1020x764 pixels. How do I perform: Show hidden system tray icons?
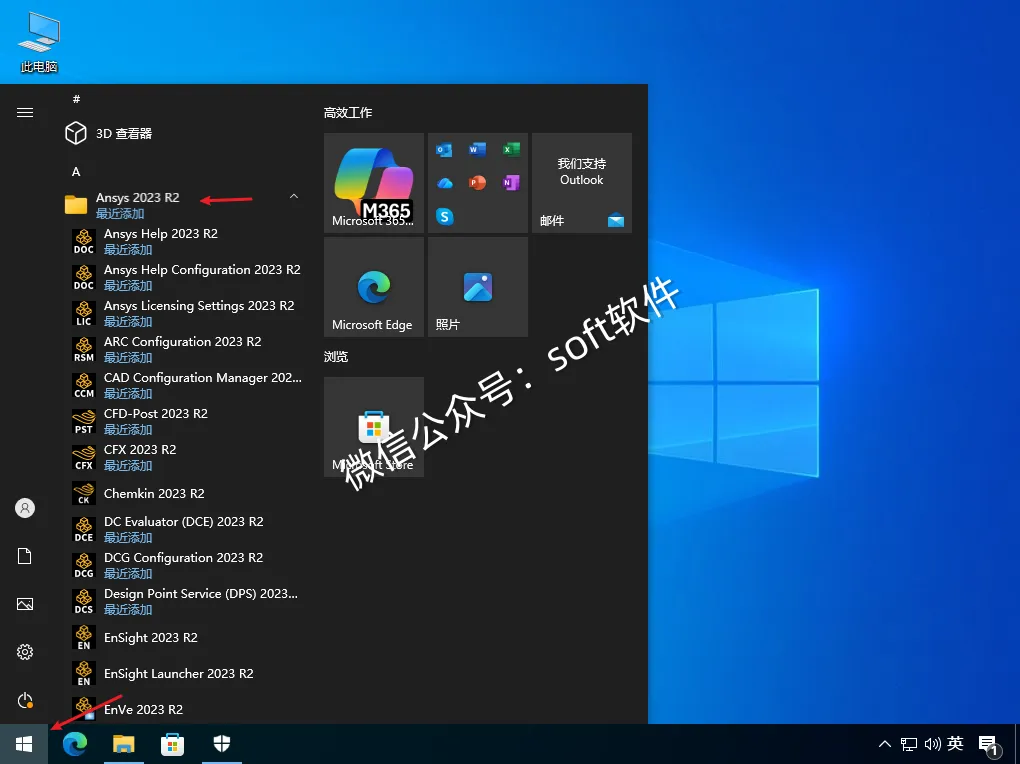885,744
